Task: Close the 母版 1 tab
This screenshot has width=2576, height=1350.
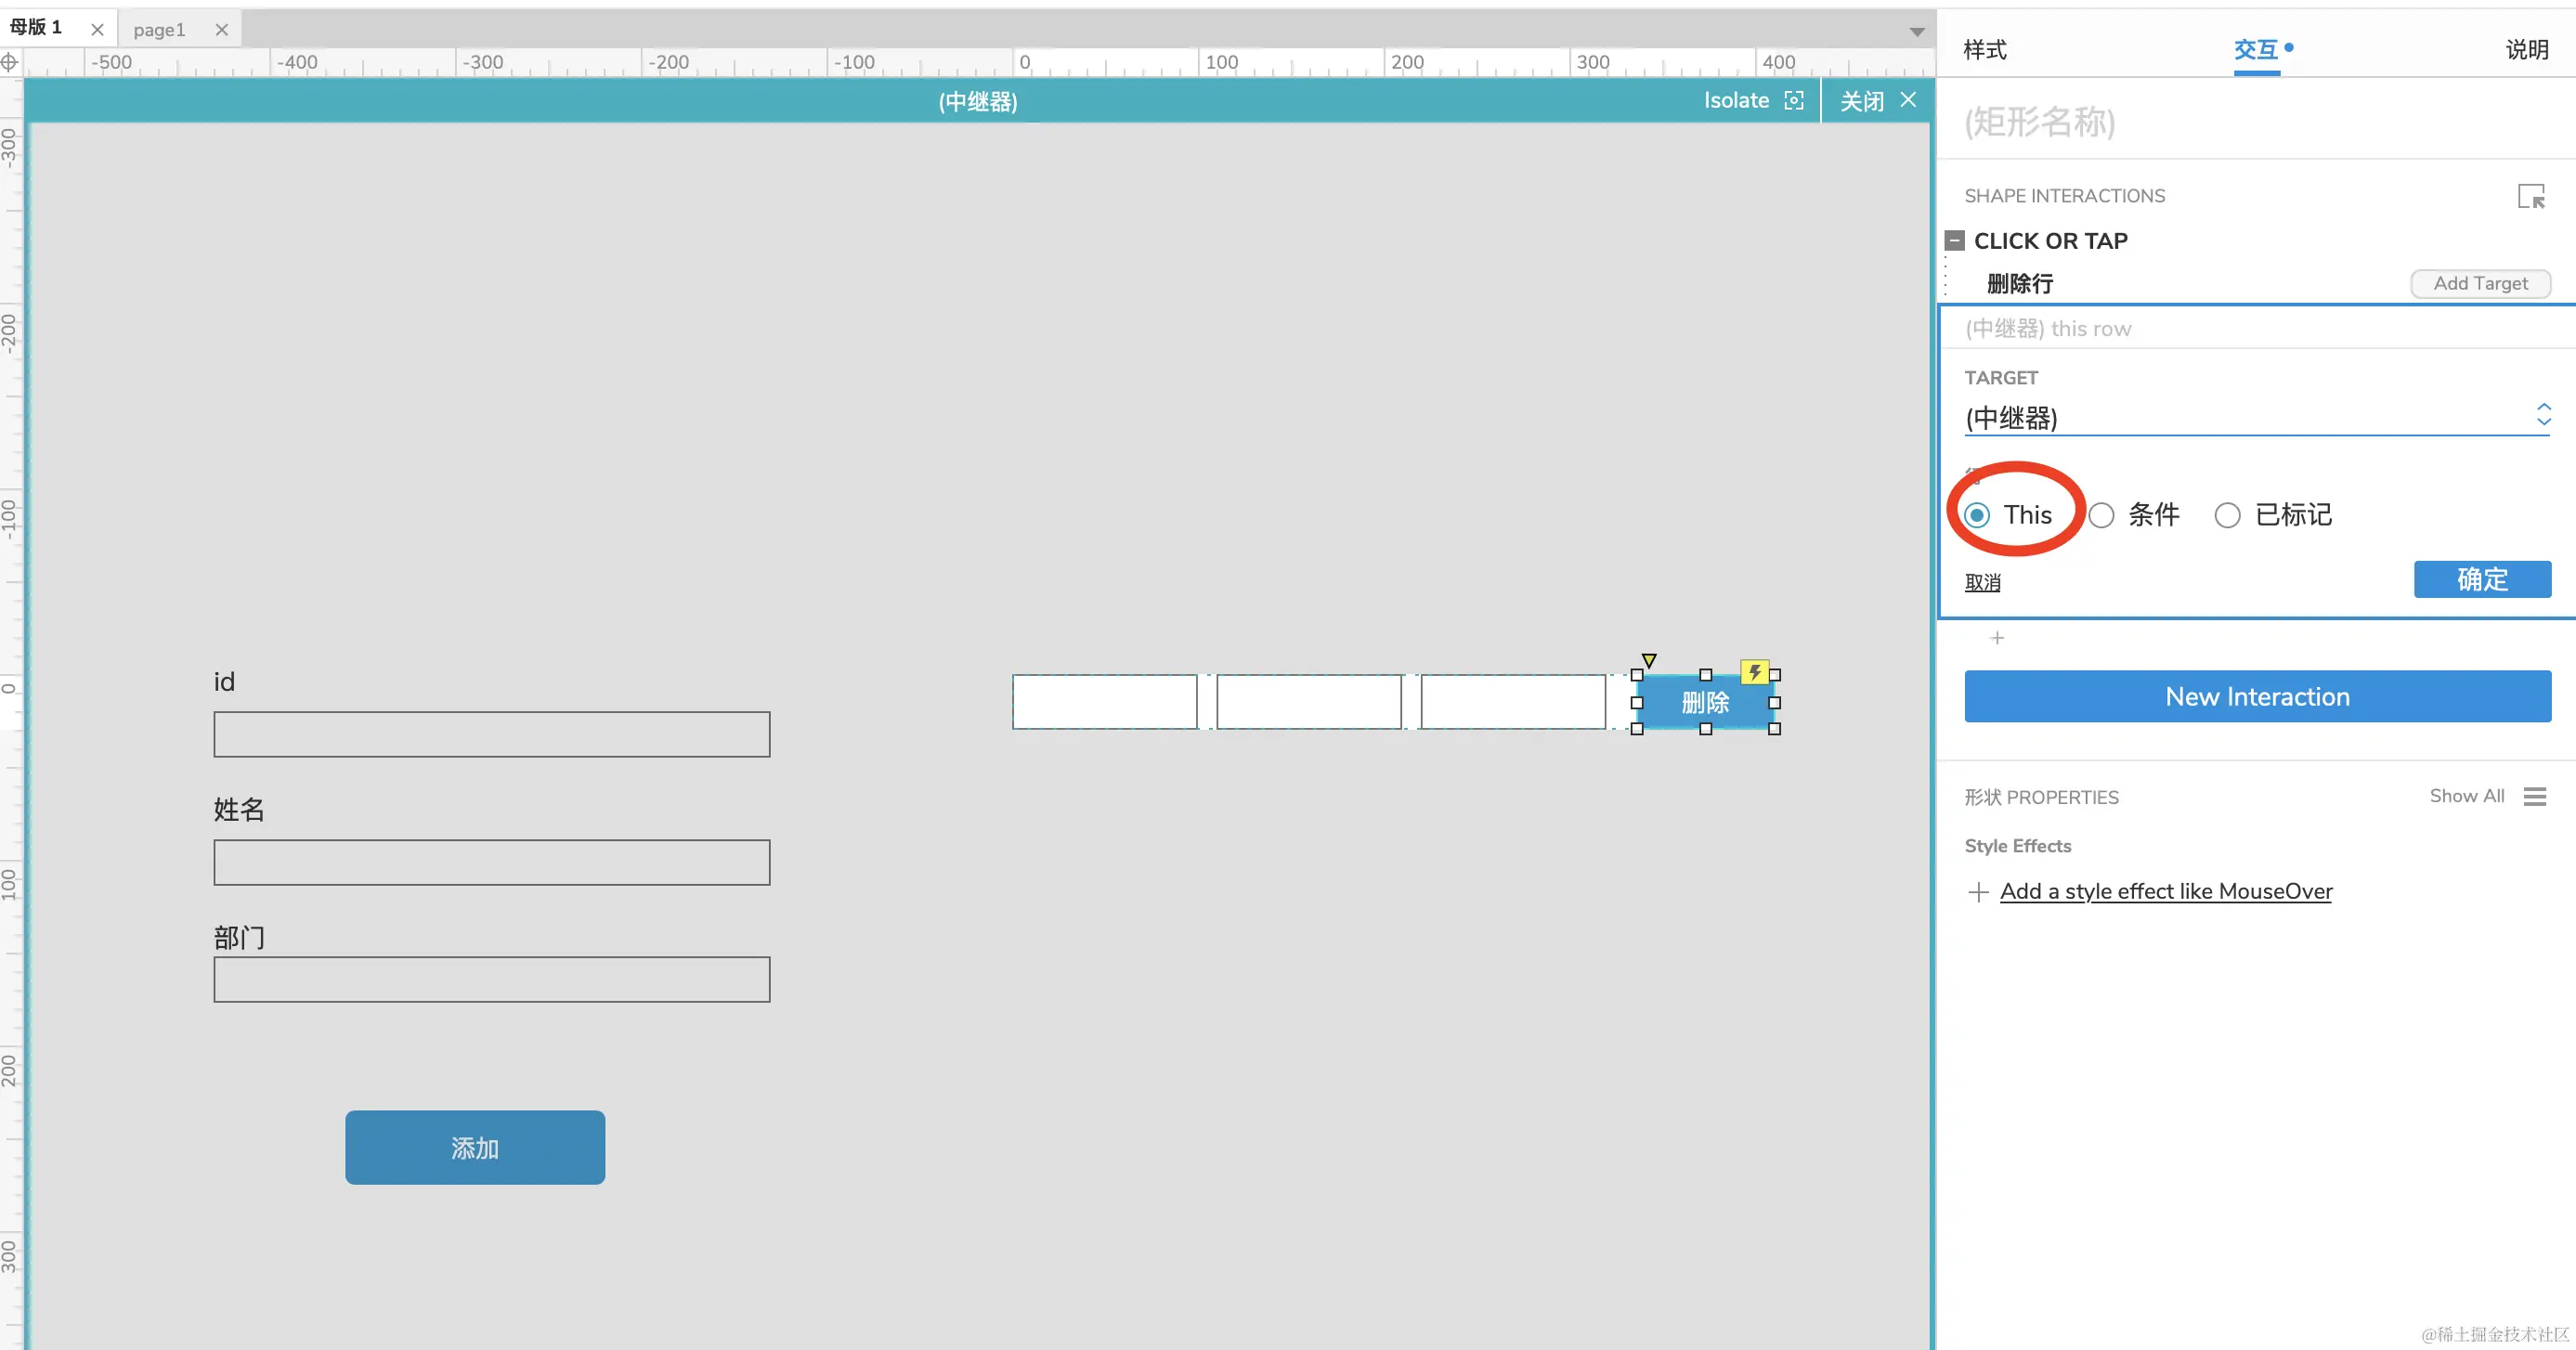Action: pyautogui.click(x=97, y=30)
